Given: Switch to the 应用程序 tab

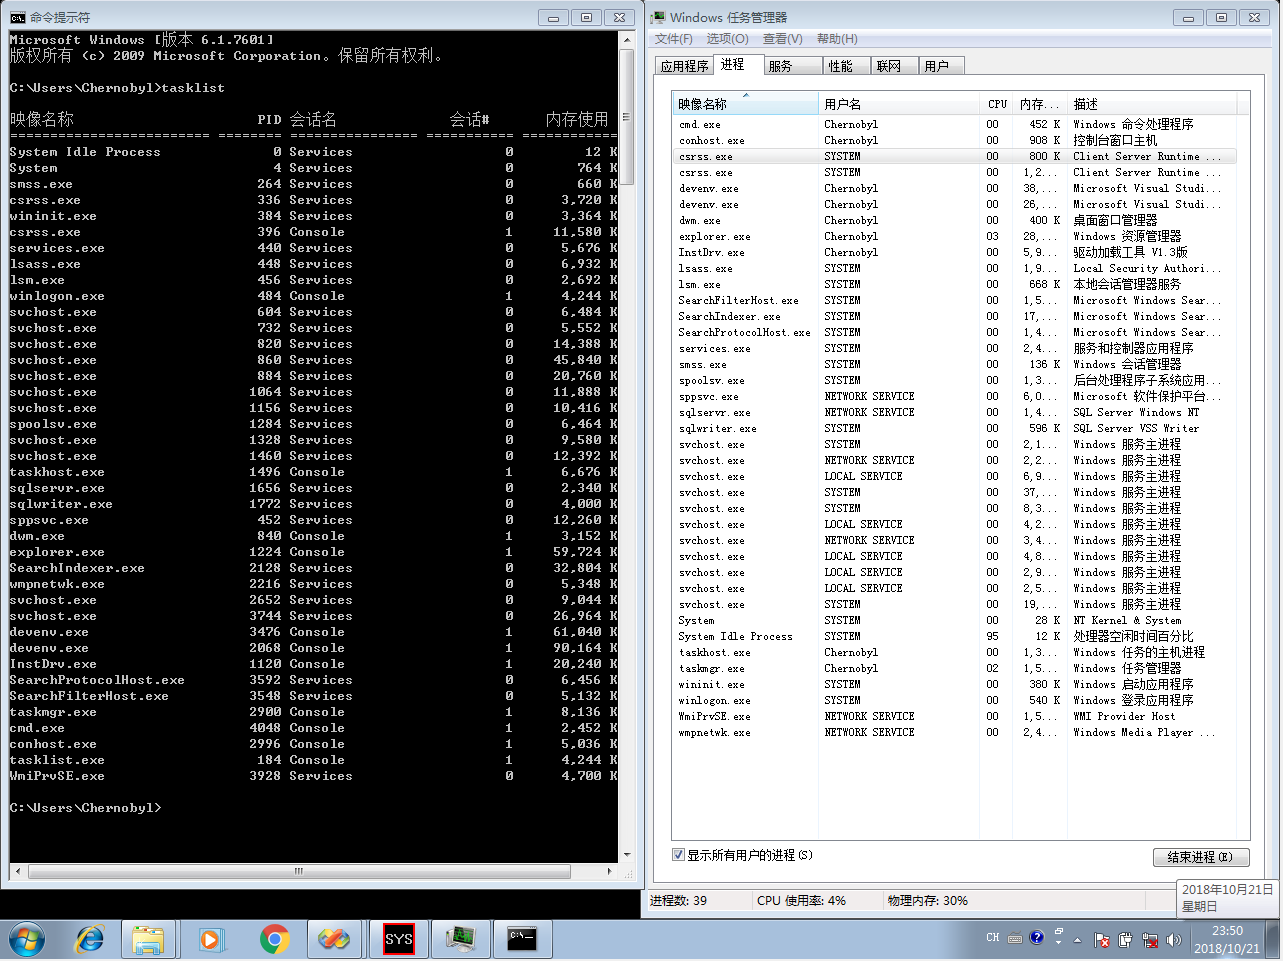Looking at the screenshot, I should (x=684, y=66).
